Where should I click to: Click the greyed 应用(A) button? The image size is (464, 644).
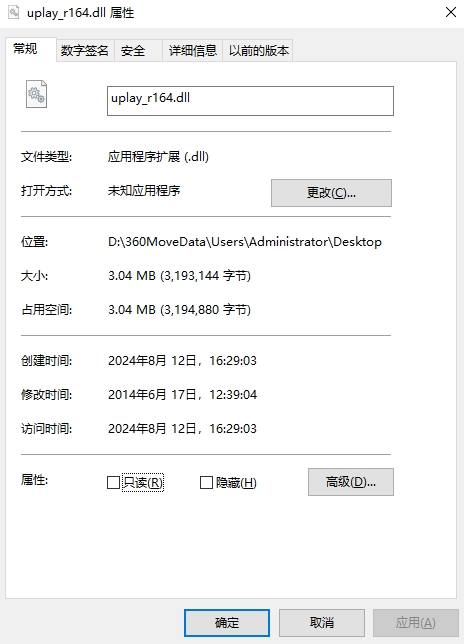(416, 623)
